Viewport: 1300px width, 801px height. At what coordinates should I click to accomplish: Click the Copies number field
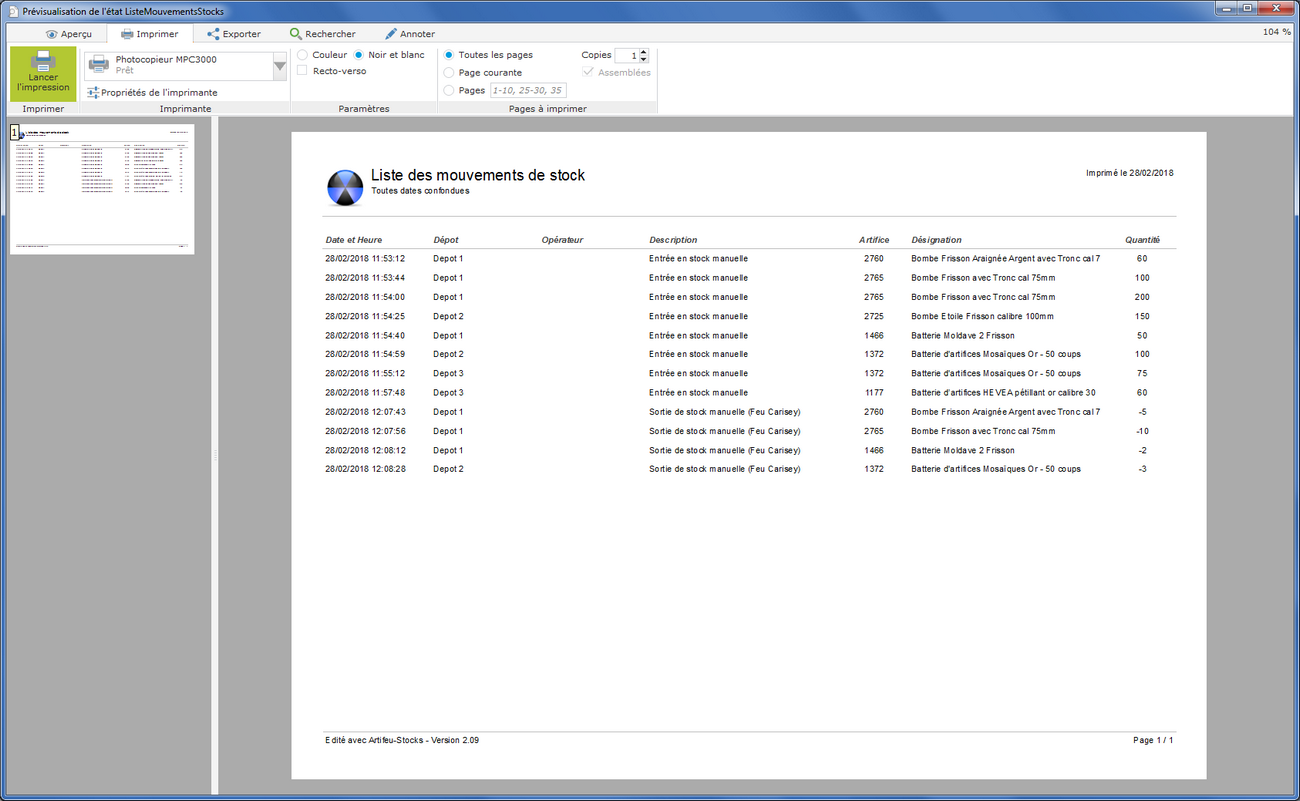point(626,56)
